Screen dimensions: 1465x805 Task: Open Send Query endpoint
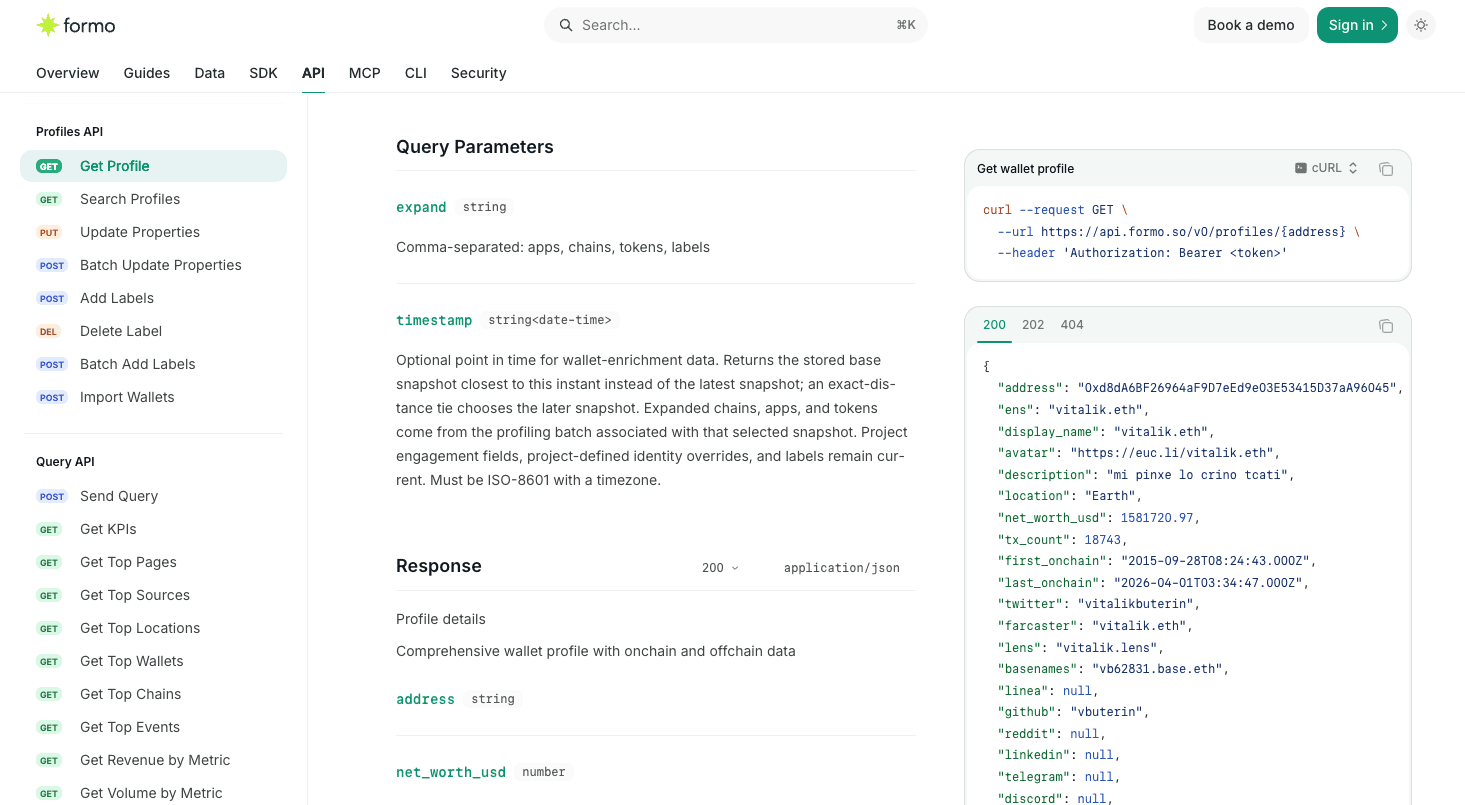pos(154,496)
